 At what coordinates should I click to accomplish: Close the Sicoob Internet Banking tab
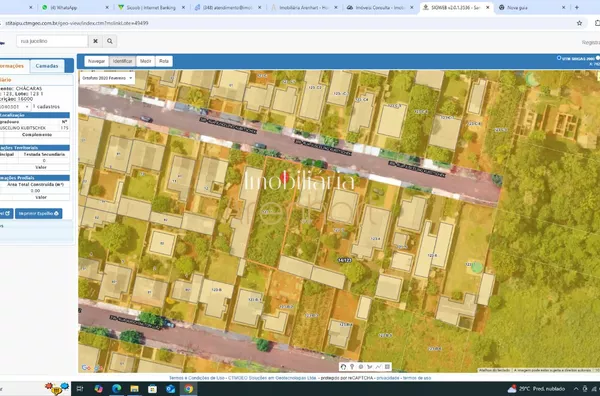[183, 7]
